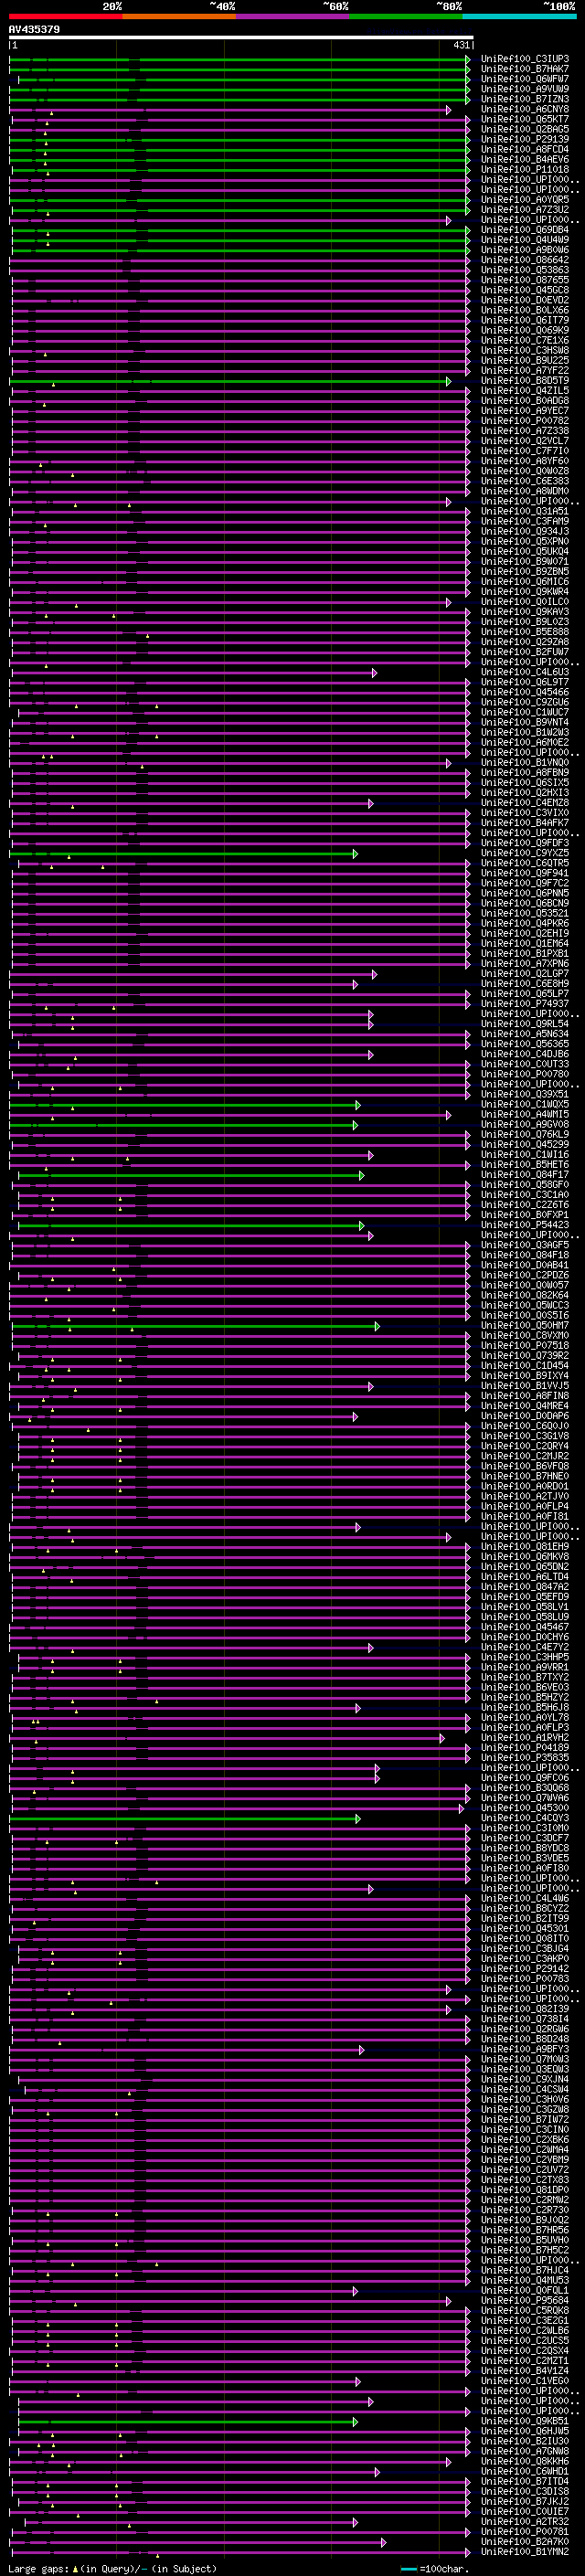Select the label UniRef100_O86642

pyautogui.click(x=524, y=260)
